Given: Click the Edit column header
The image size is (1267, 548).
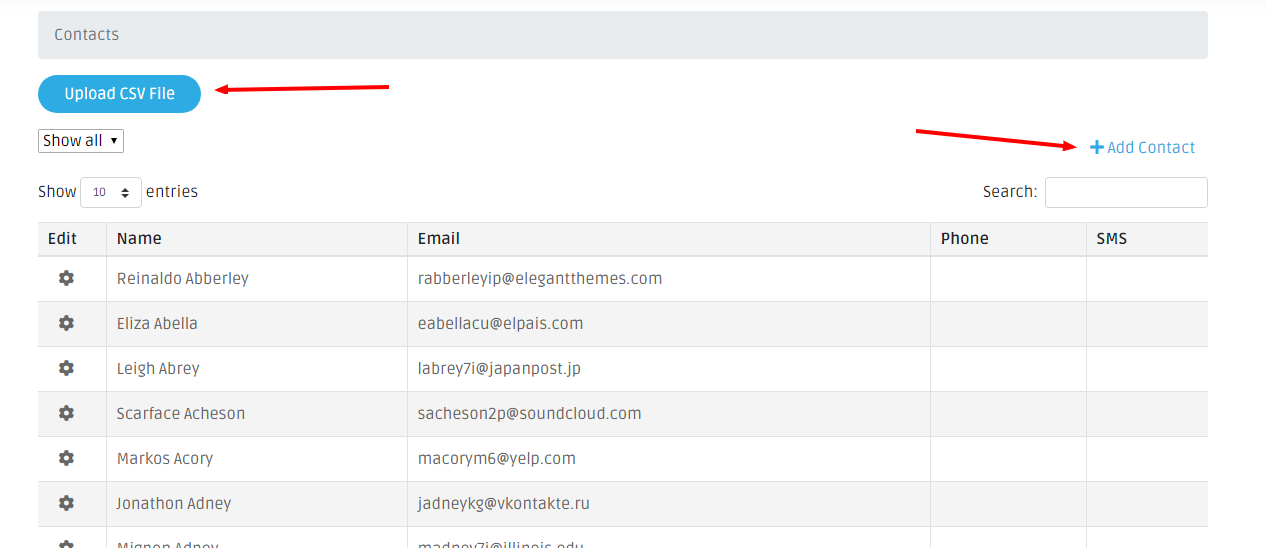Looking at the screenshot, I should [x=62, y=238].
